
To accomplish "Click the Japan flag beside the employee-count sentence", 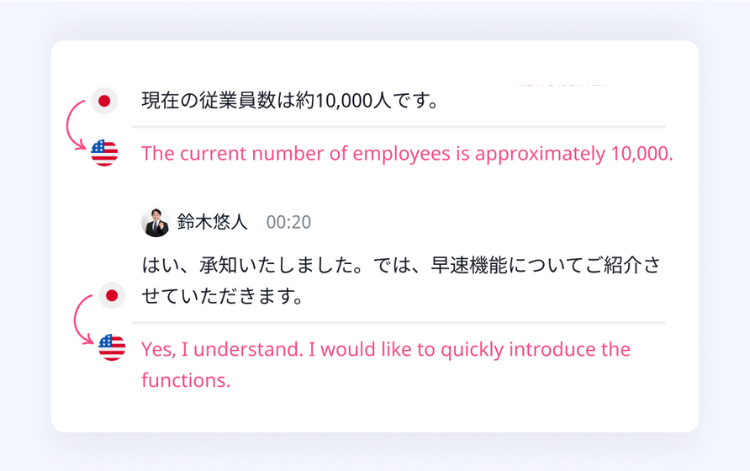I will [104, 101].
